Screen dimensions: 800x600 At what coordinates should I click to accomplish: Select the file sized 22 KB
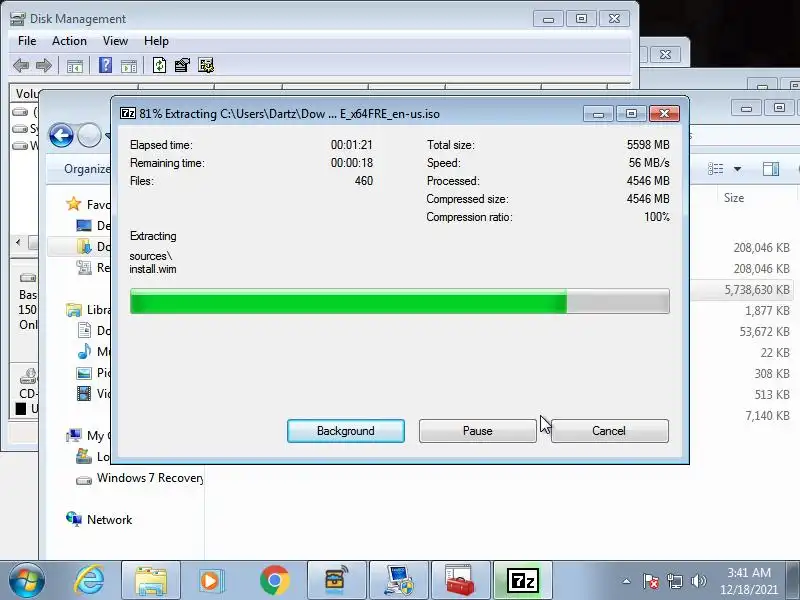click(775, 353)
